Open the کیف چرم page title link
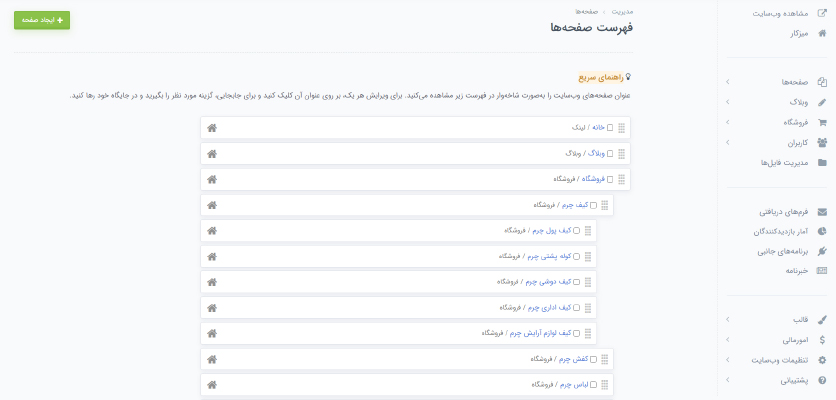Screen dimensions: 836x400 [575, 205]
